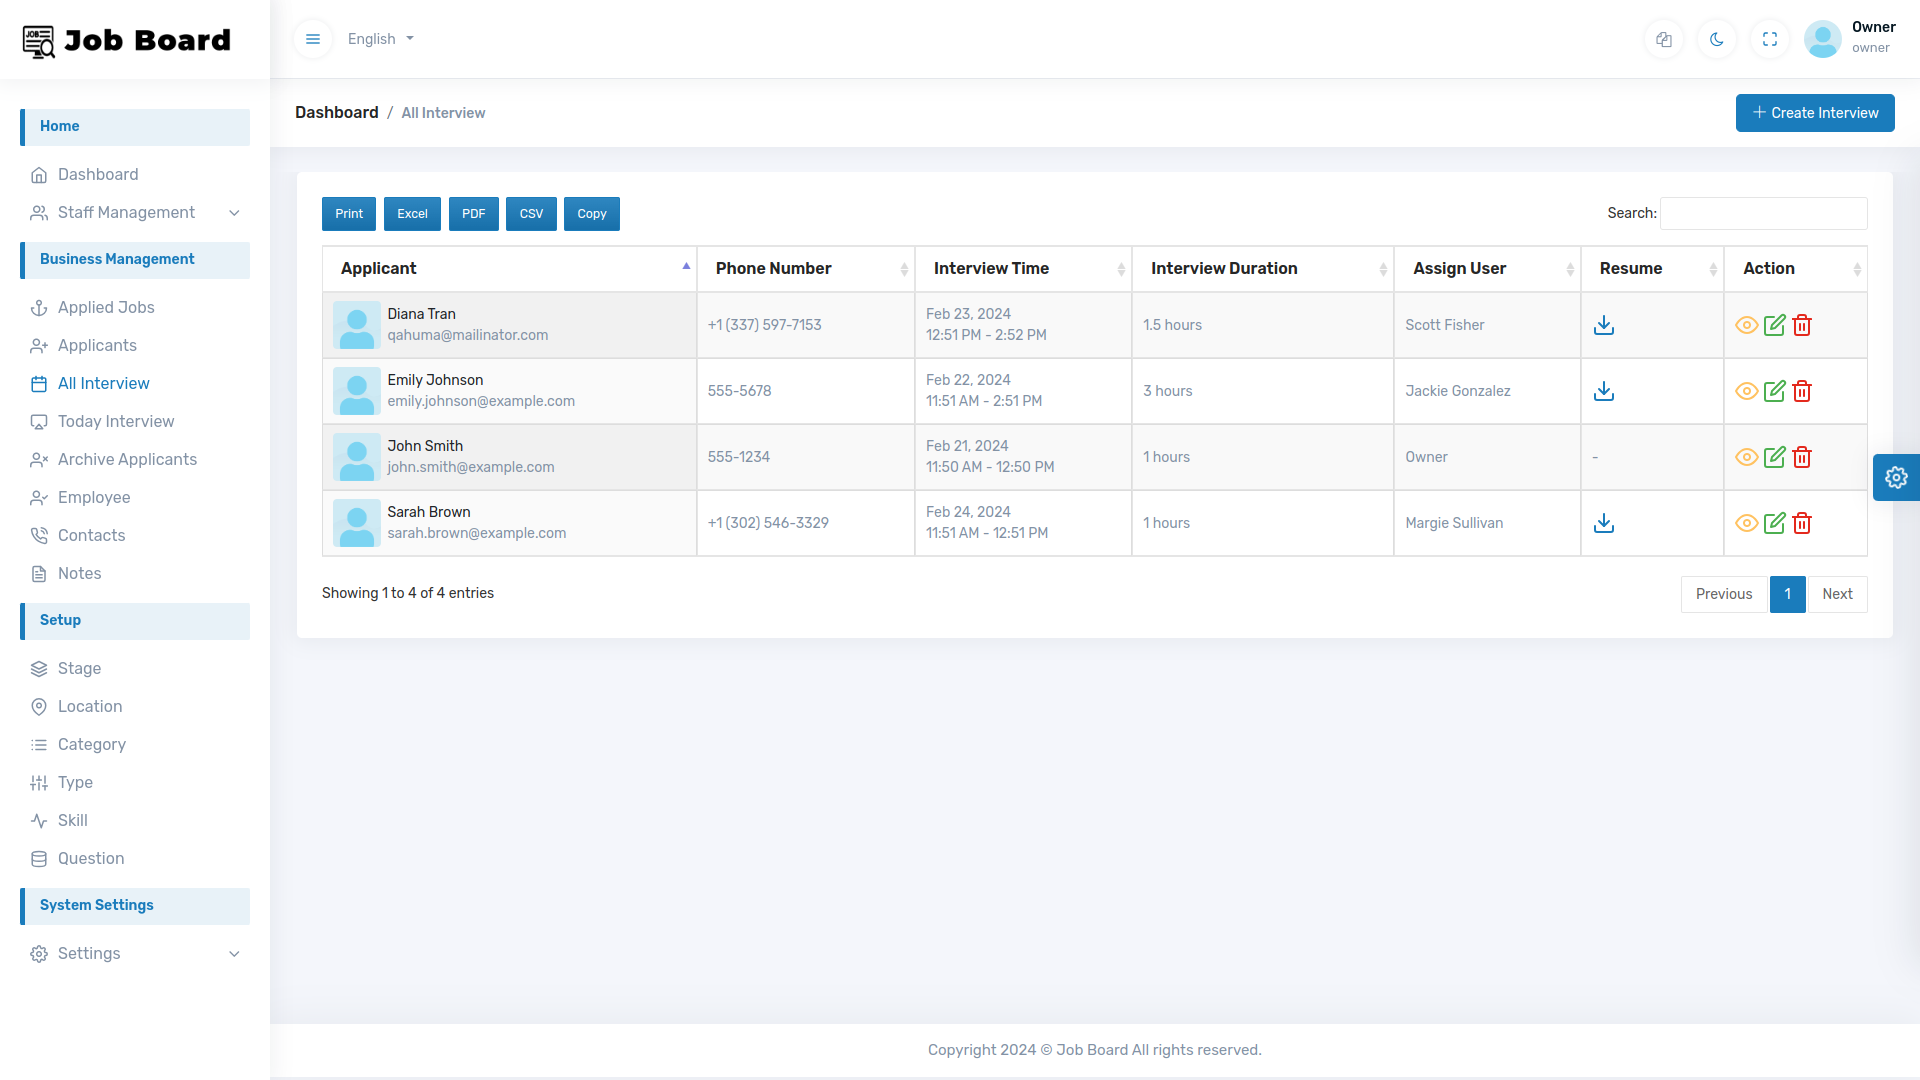Expand the Settings menu in sidebar
Screen dimensions: 1920x1080
89,953
